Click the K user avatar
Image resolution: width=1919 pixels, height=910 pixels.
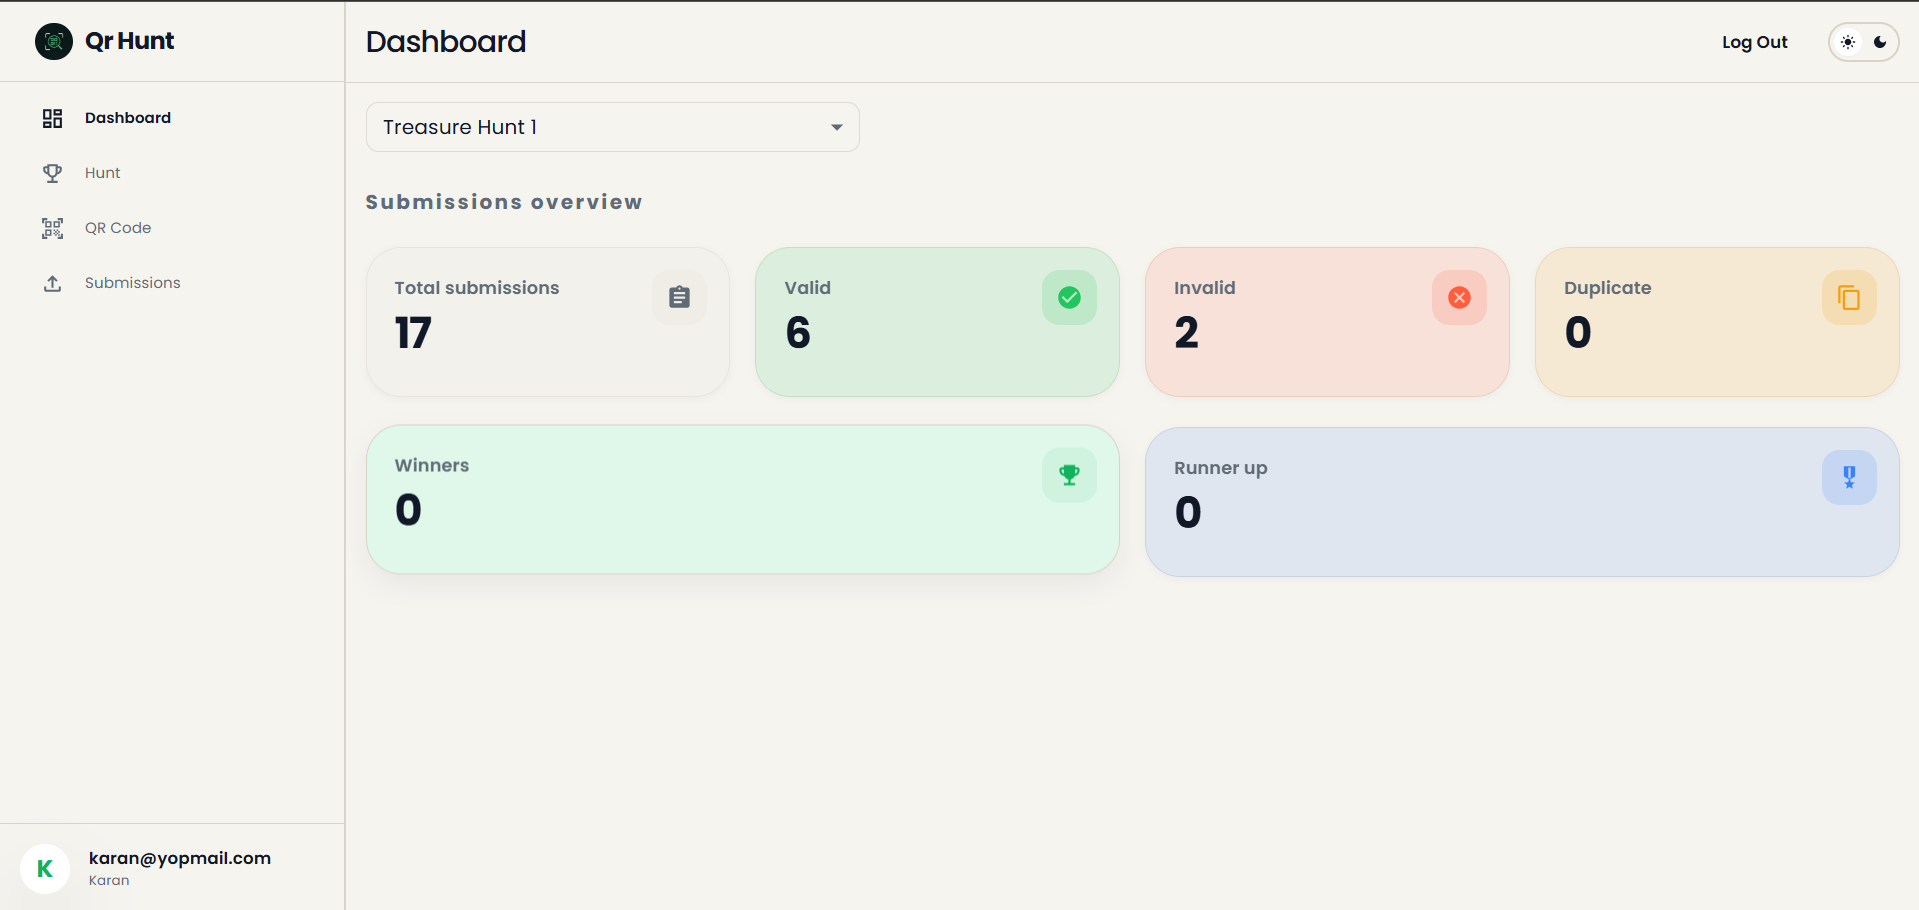[x=45, y=868]
